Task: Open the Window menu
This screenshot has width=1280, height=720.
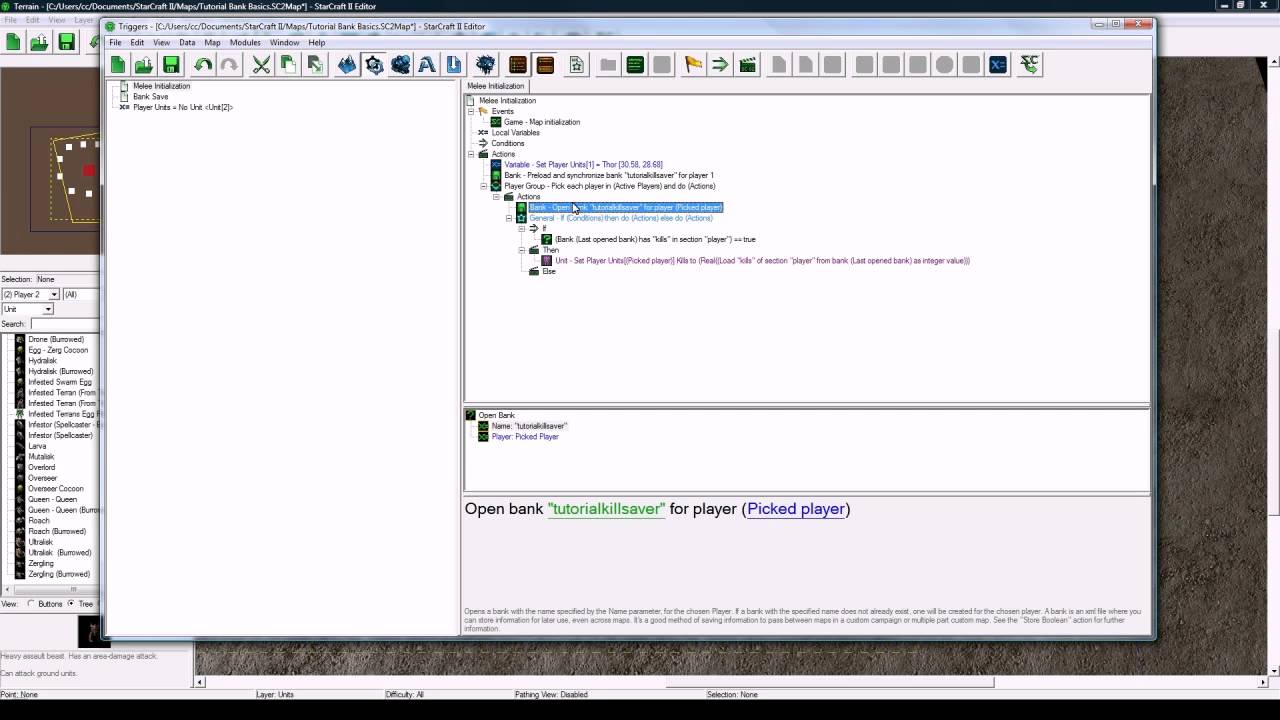Action: (x=284, y=43)
